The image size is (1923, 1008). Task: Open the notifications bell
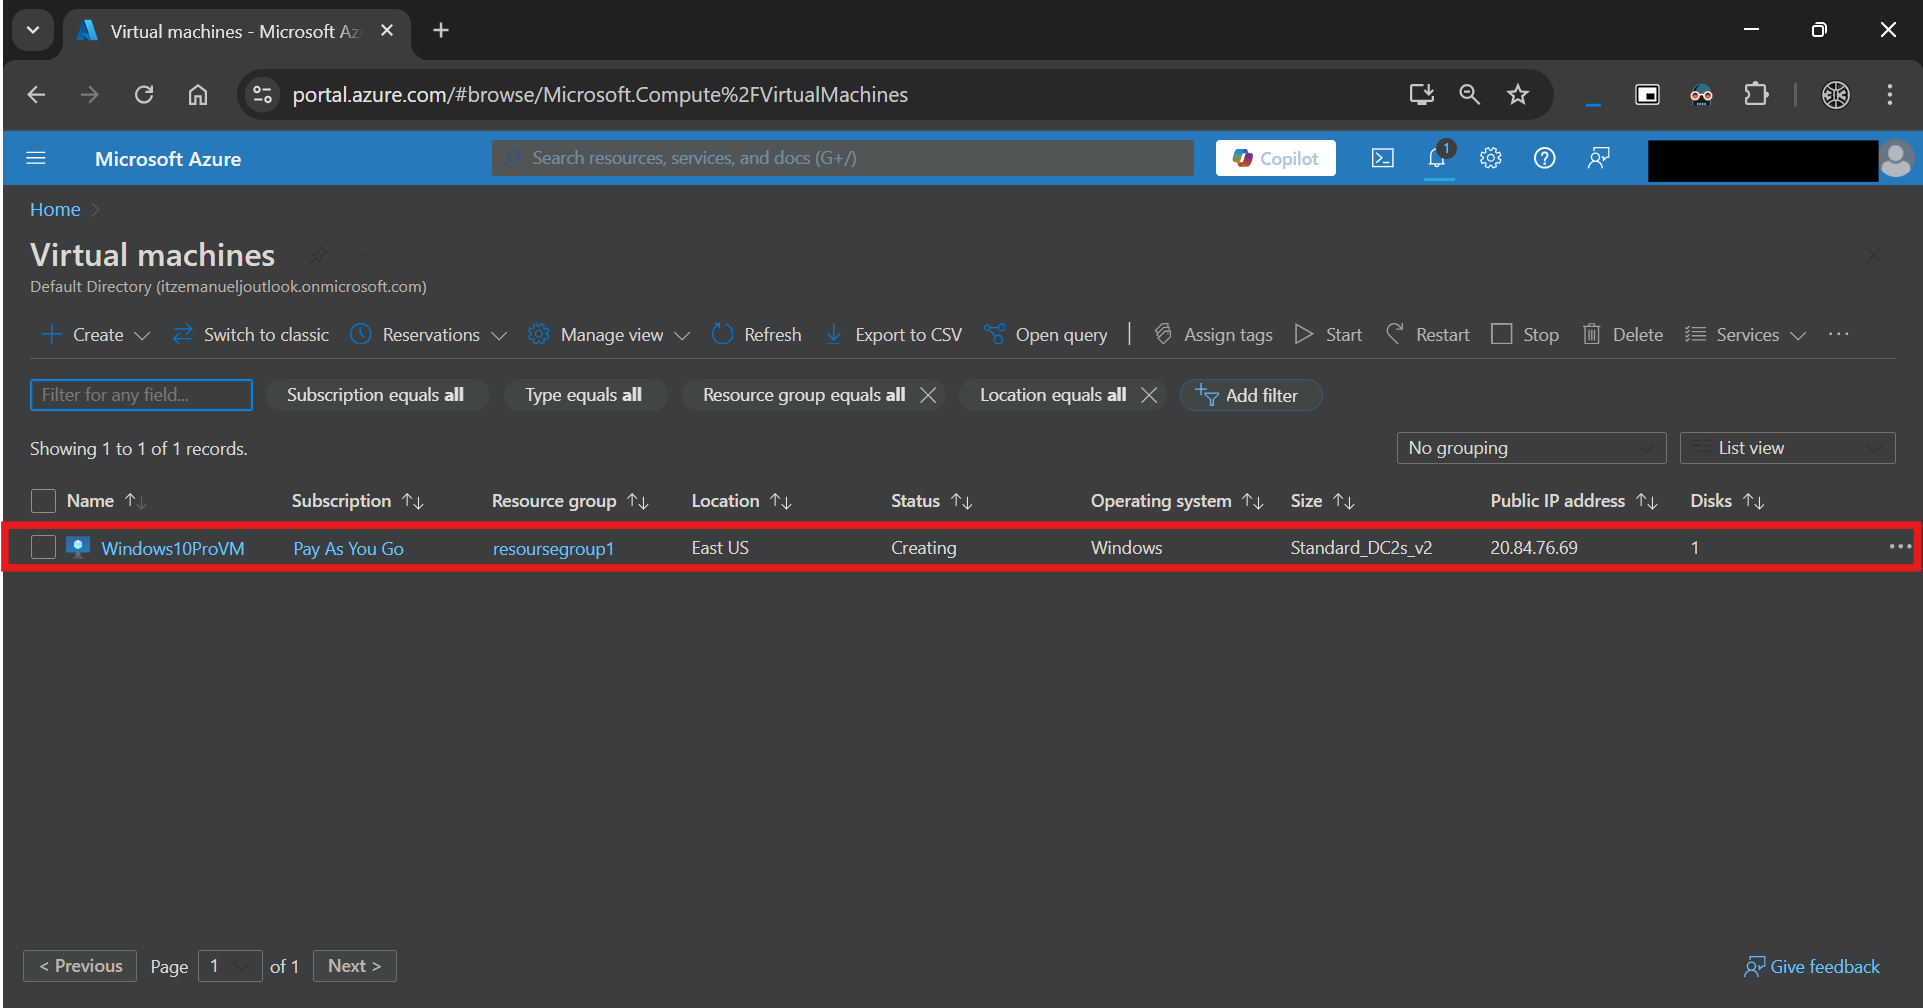point(1438,158)
